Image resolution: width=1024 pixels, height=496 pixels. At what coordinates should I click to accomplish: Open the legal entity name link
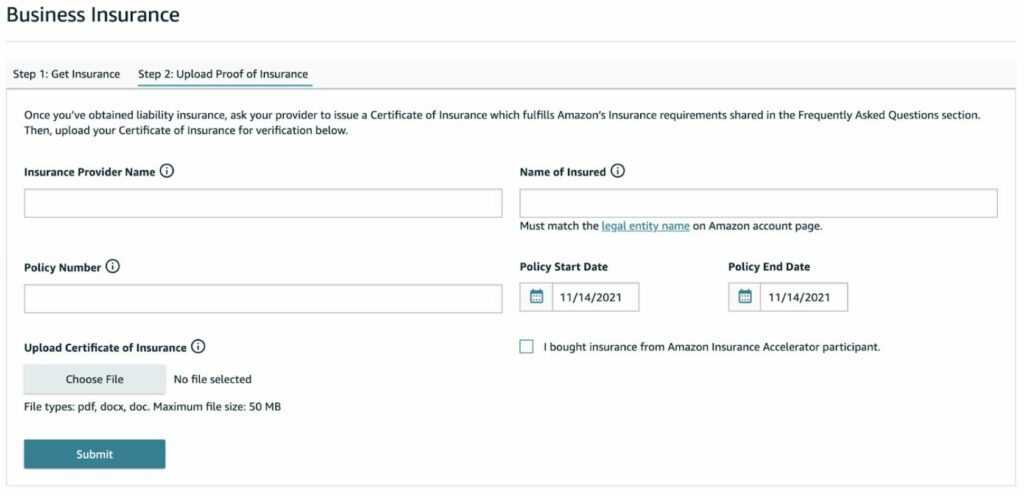click(x=645, y=226)
